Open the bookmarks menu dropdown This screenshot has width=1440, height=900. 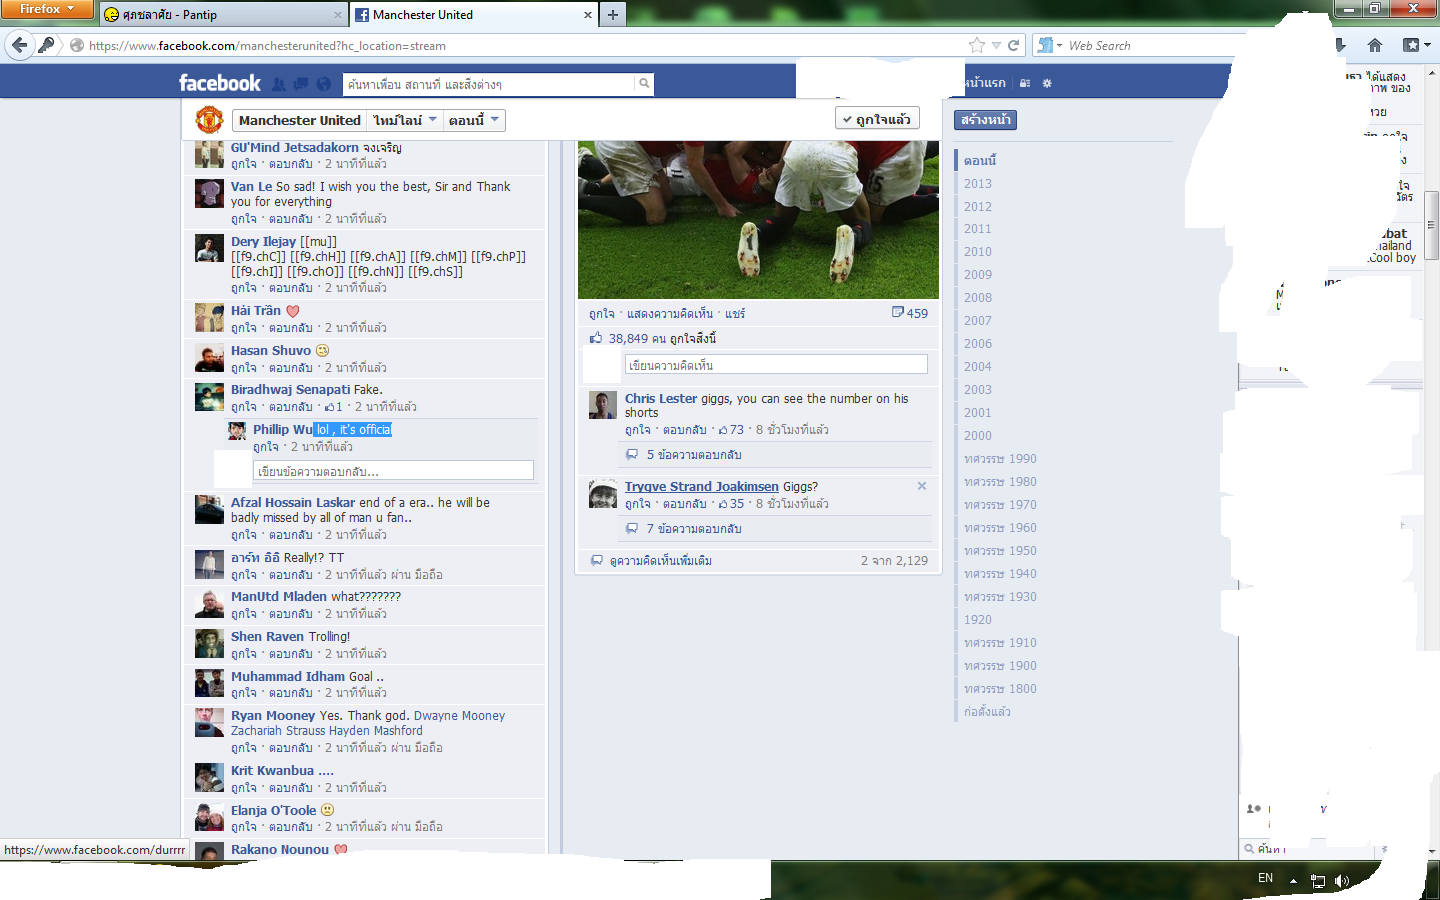click(x=1416, y=45)
